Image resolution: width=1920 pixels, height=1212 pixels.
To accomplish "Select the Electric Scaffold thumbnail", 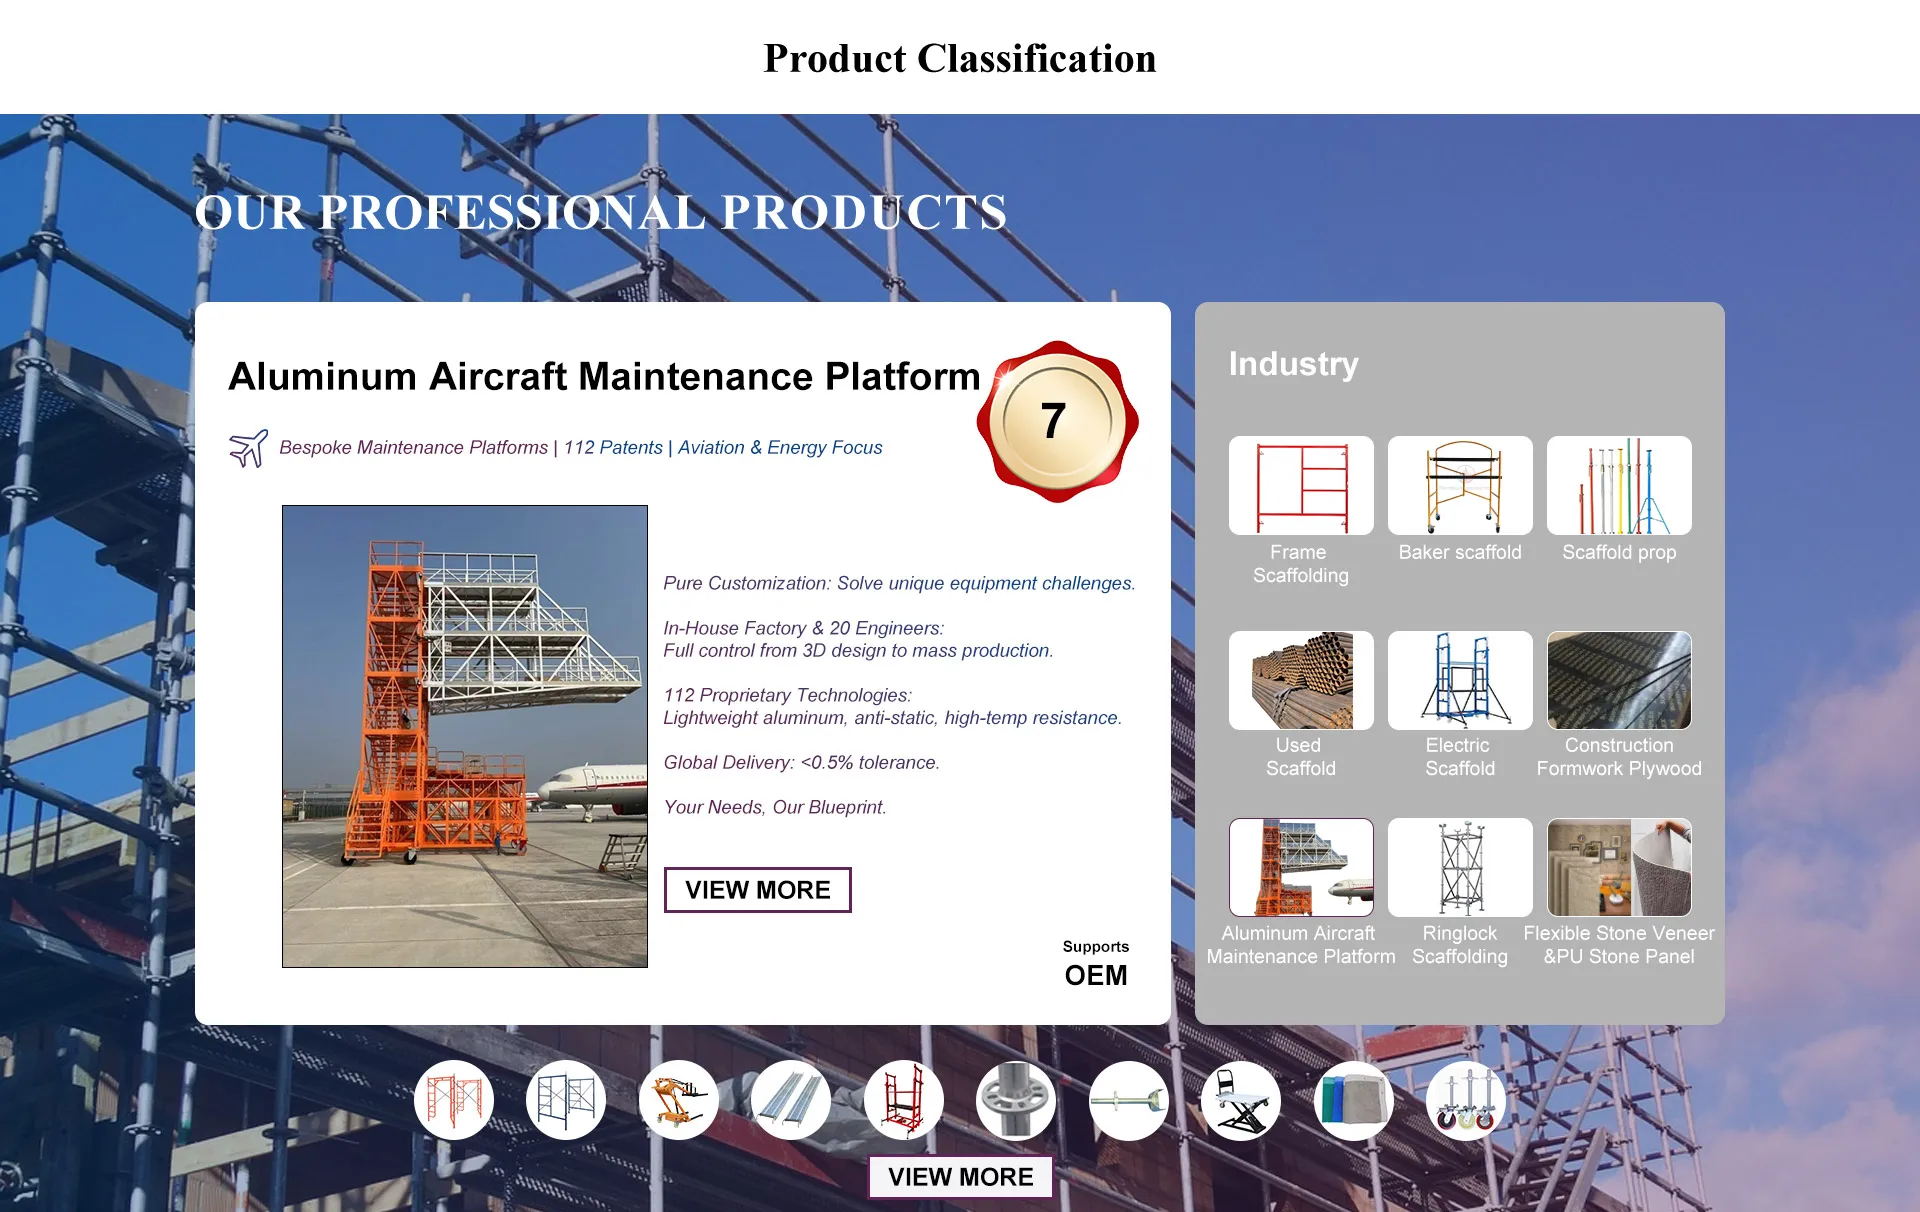I will (1460, 680).
